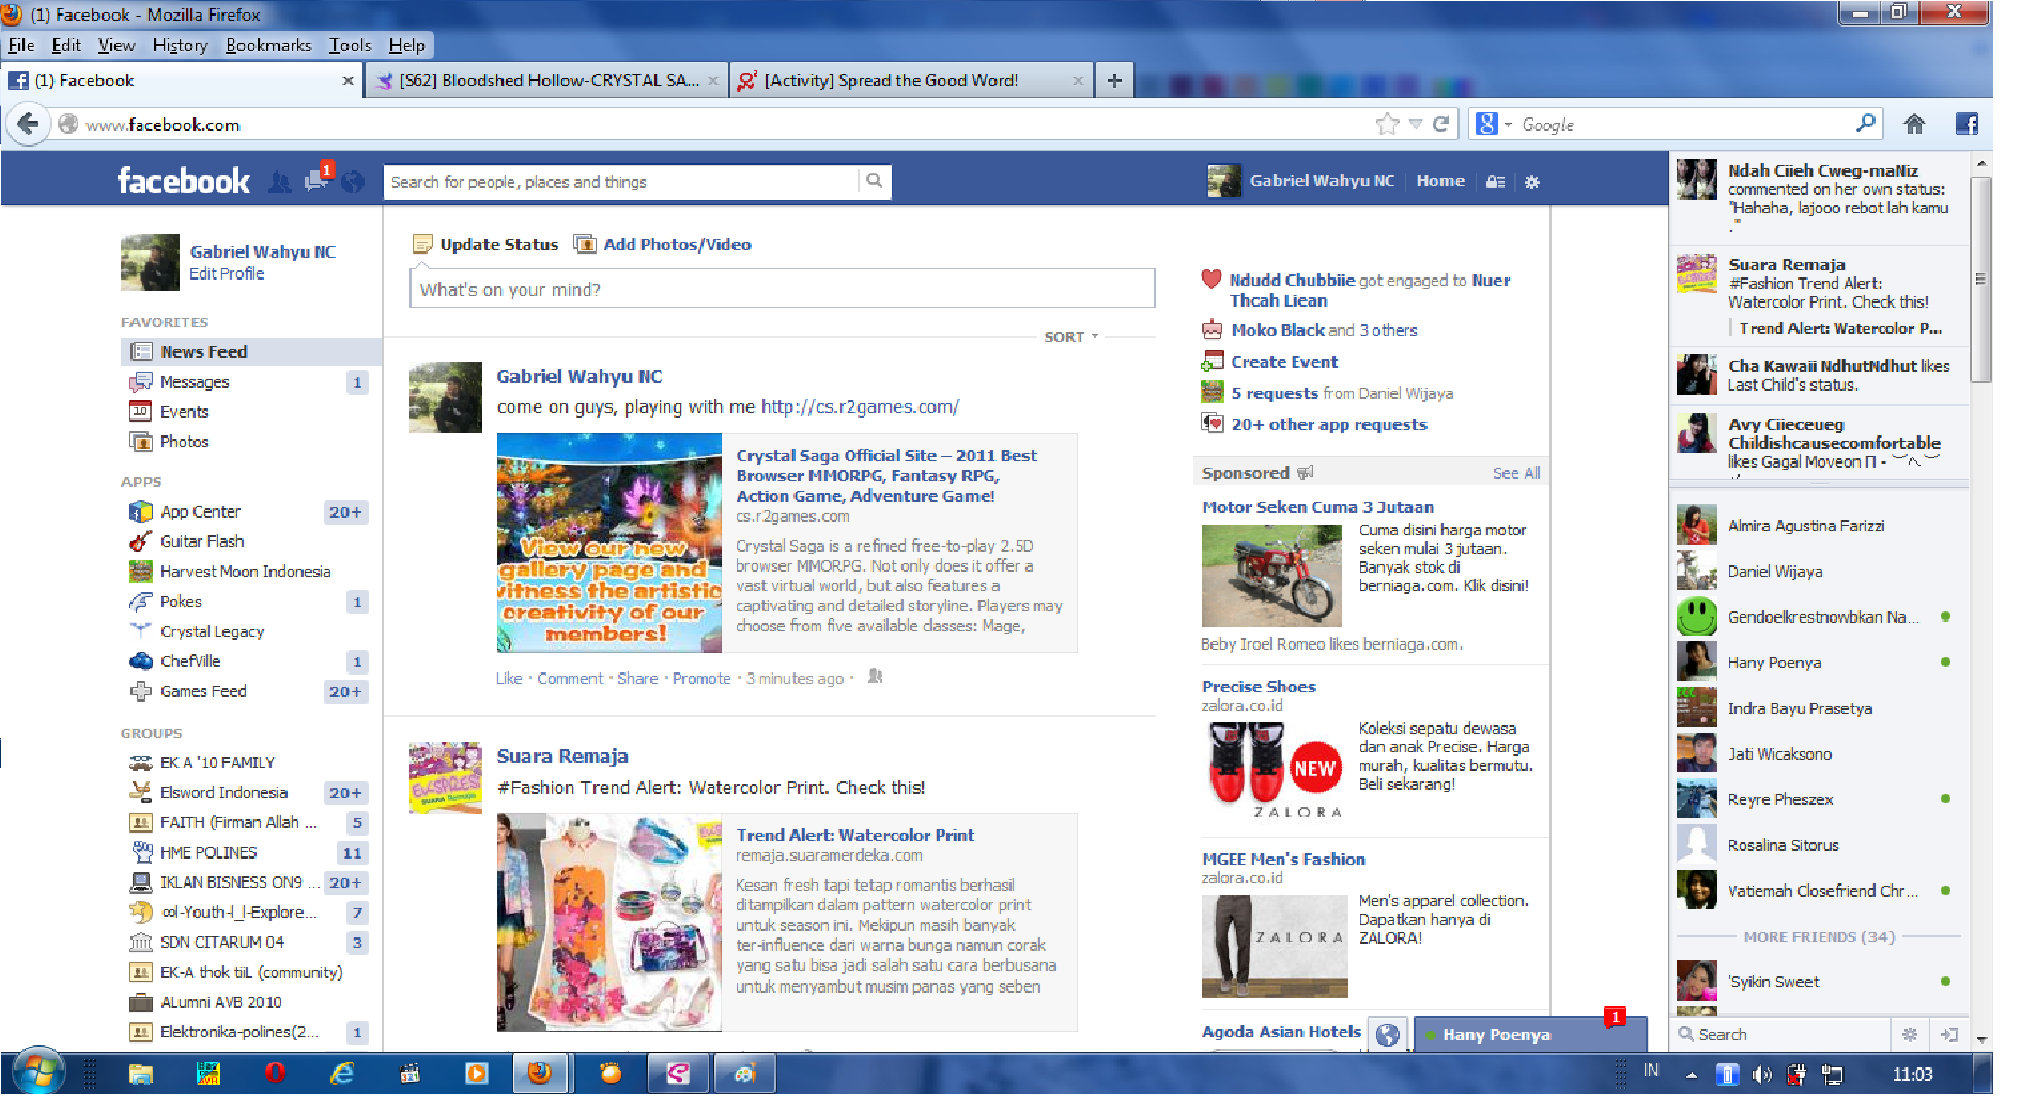Image resolution: width=2018 pixels, height=1114 pixels.
Task: Open Messages in the left sidebar
Action: pyautogui.click(x=194, y=382)
